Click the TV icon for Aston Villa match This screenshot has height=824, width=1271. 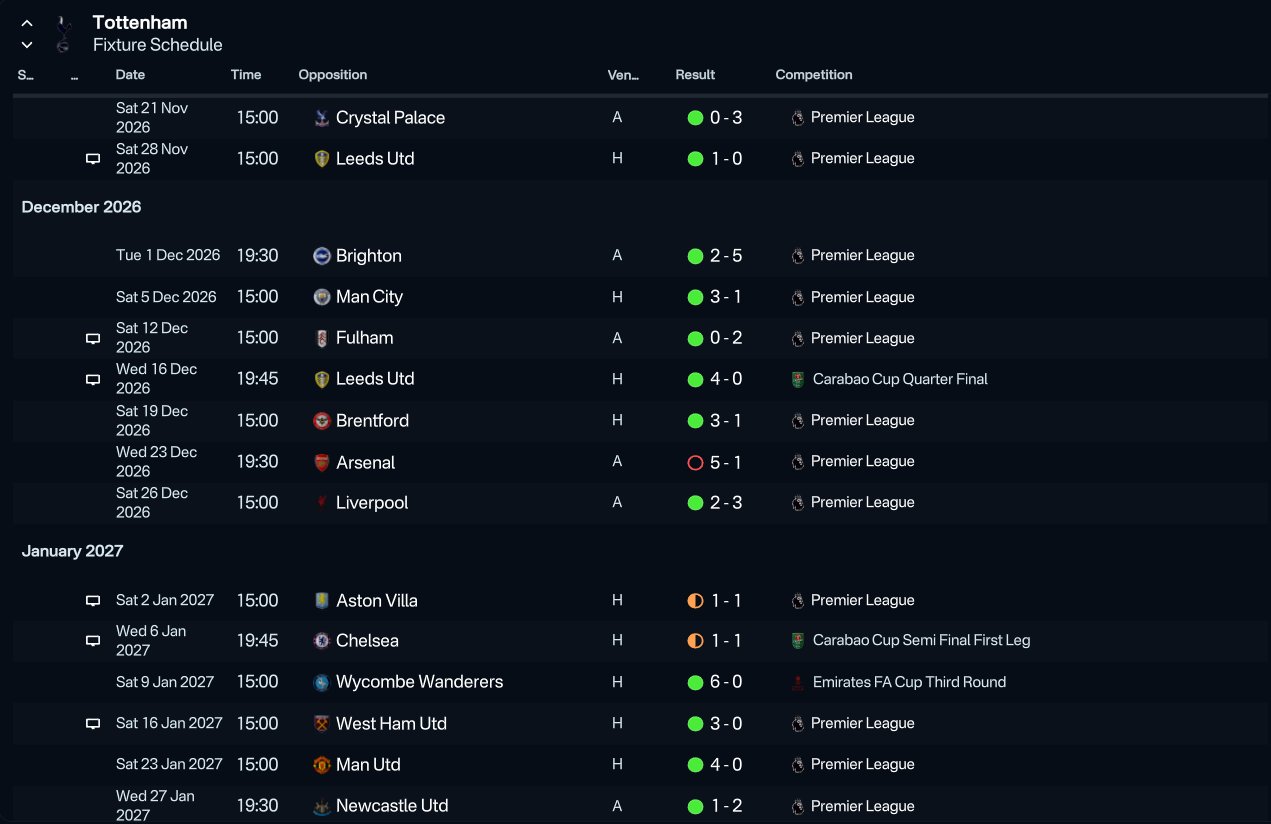pyautogui.click(x=93, y=601)
